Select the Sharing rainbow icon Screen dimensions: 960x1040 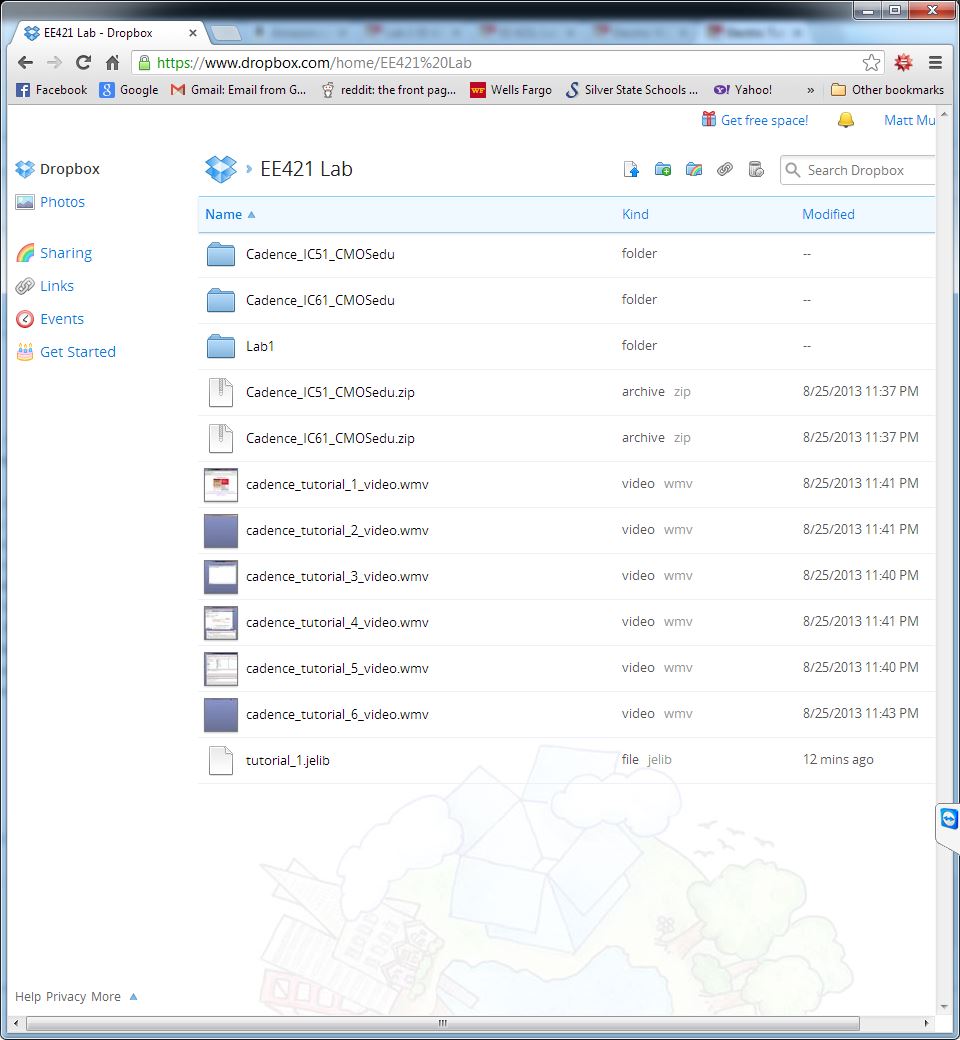(25, 253)
